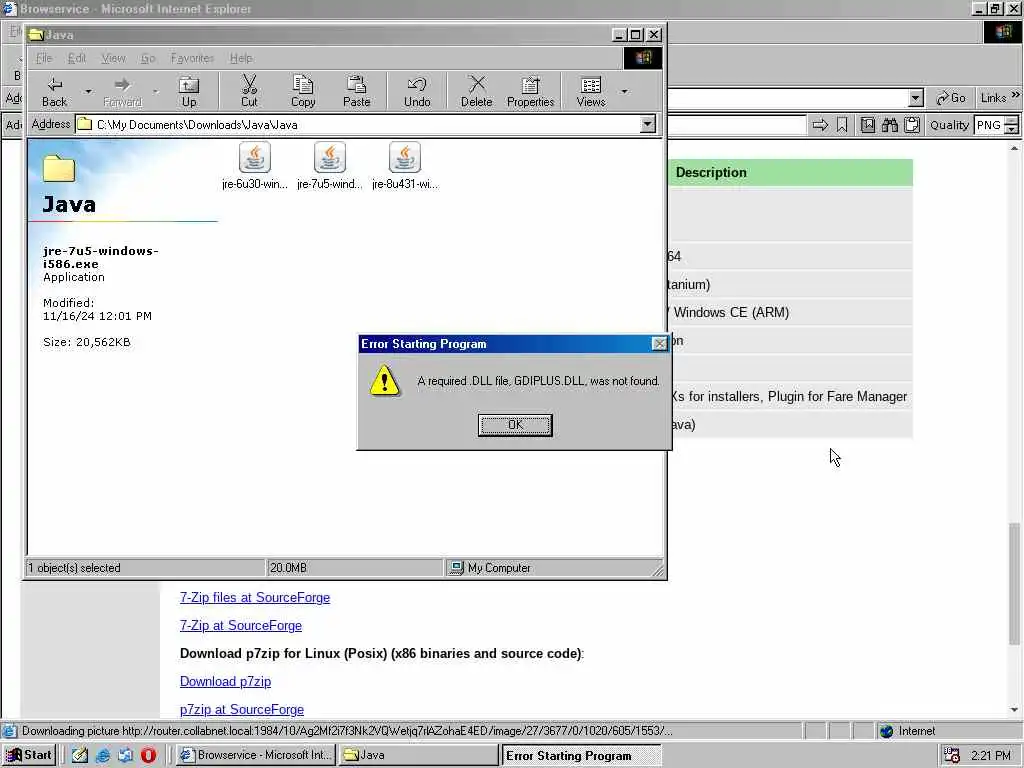1024x768 pixels.
Task: Click the Java window address field
Action: pos(366,124)
